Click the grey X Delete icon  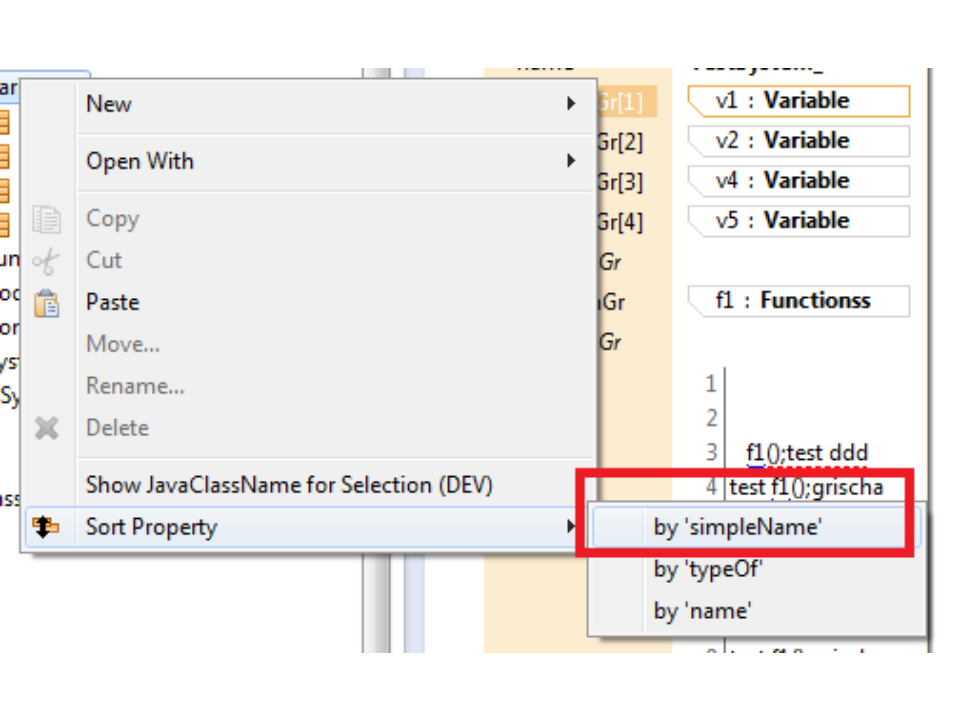(x=46, y=428)
